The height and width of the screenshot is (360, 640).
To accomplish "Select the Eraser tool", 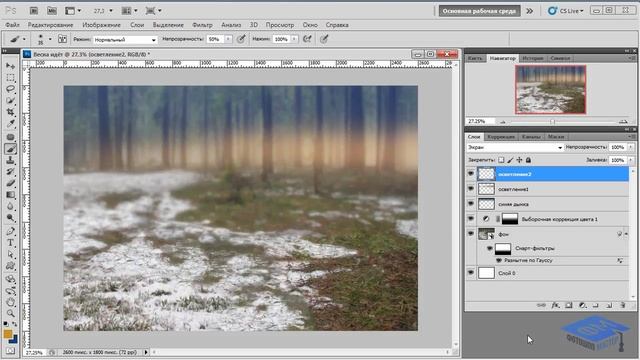I will pyautogui.click(x=11, y=183).
